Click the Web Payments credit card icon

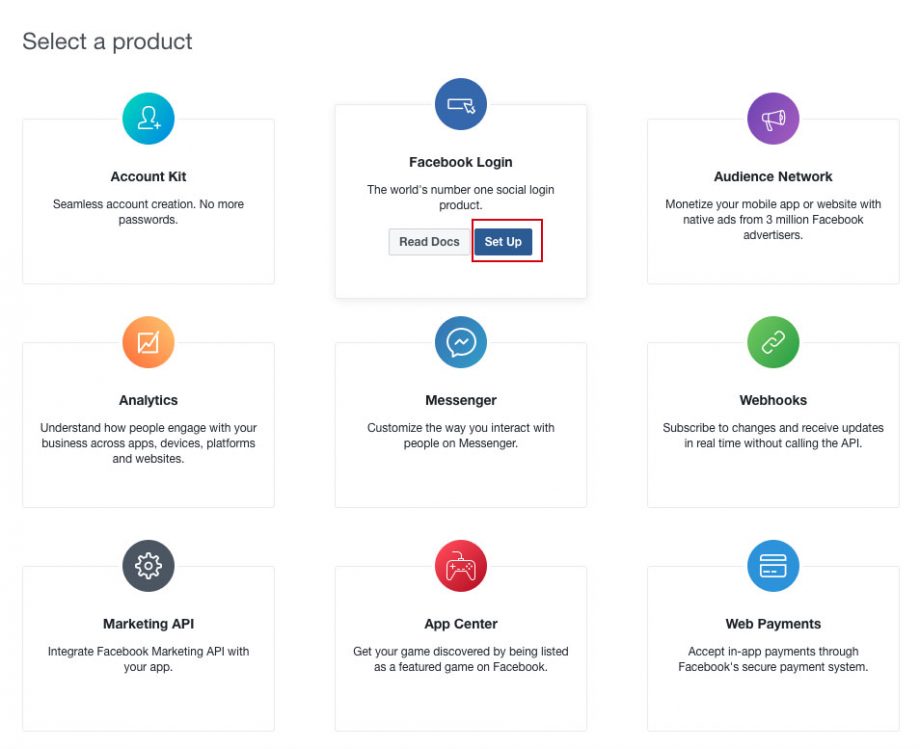[x=773, y=566]
